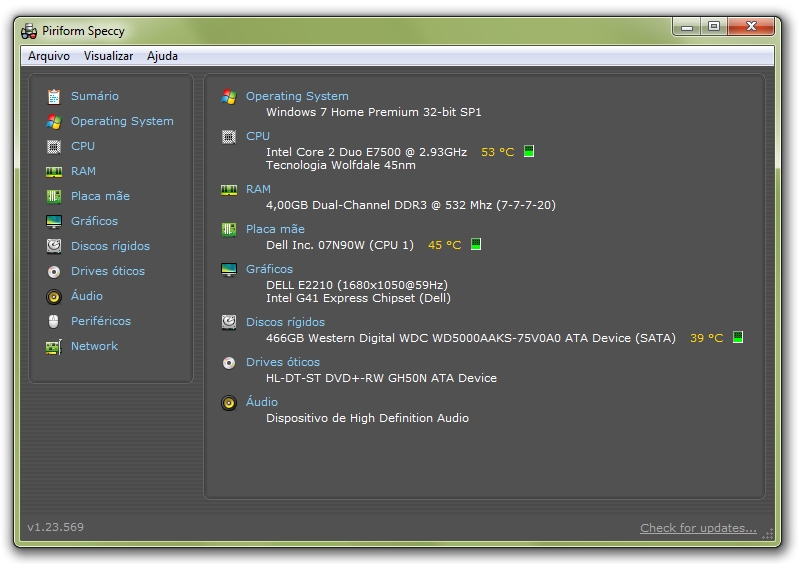
Task: Click optical disc icon in summary panel
Action: (229, 362)
